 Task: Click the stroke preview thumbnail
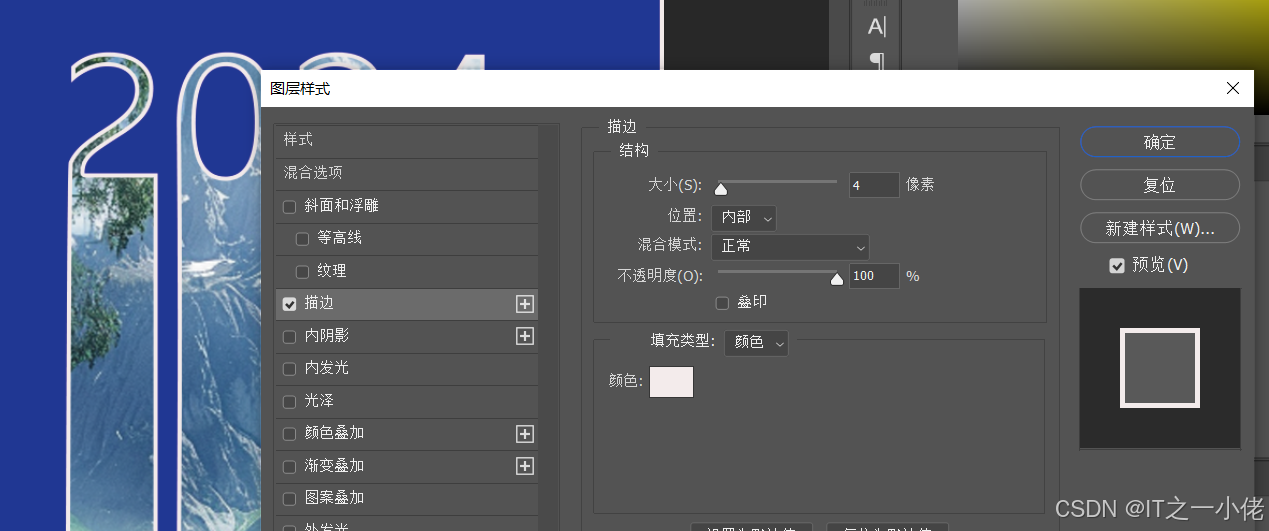(1160, 368)
